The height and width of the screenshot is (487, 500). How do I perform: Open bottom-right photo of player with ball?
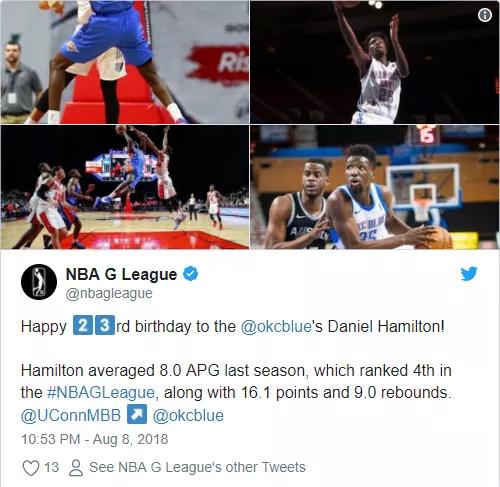[x=375, y=187]
